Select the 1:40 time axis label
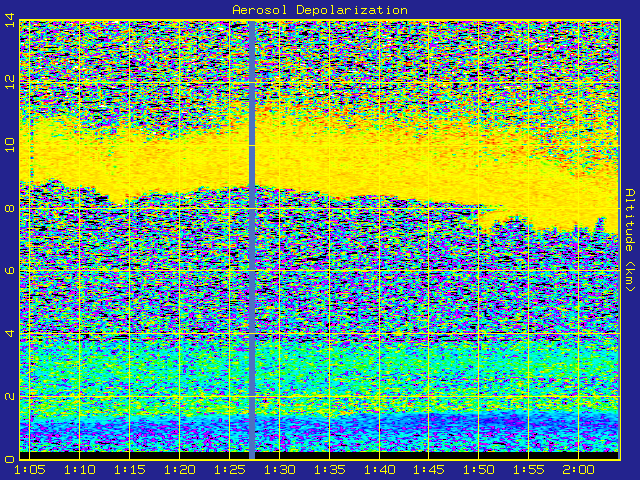640x480 pixels. point(380,470)
